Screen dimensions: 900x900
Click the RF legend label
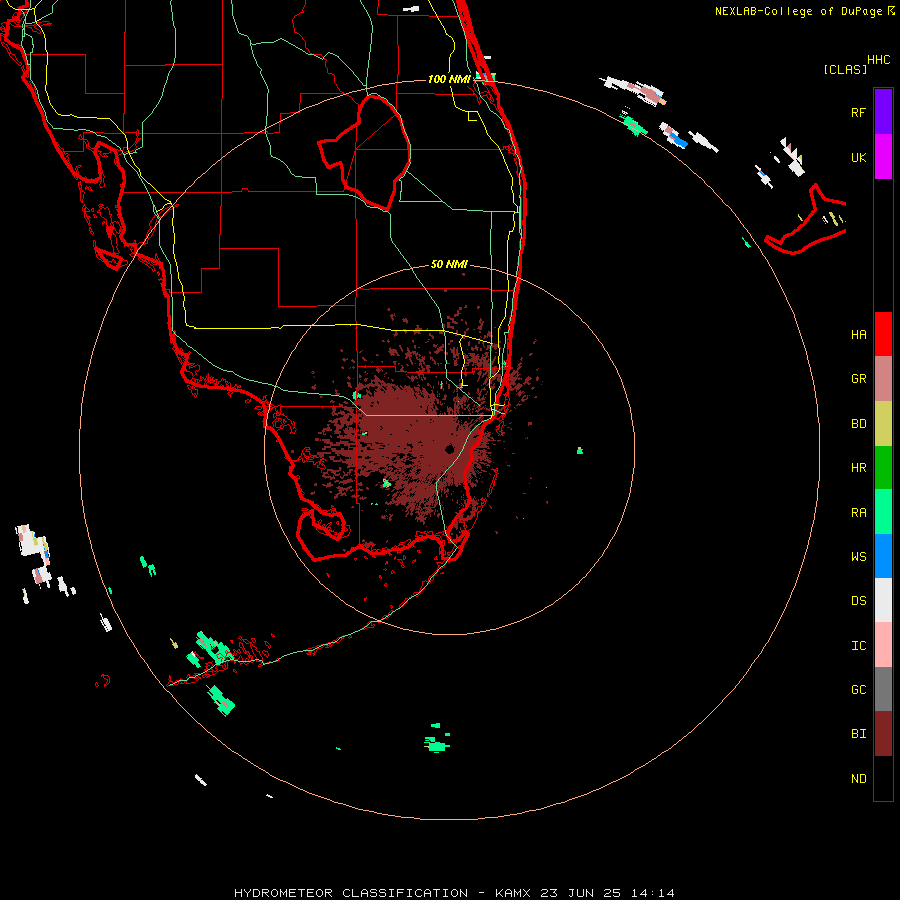[858, 112]
